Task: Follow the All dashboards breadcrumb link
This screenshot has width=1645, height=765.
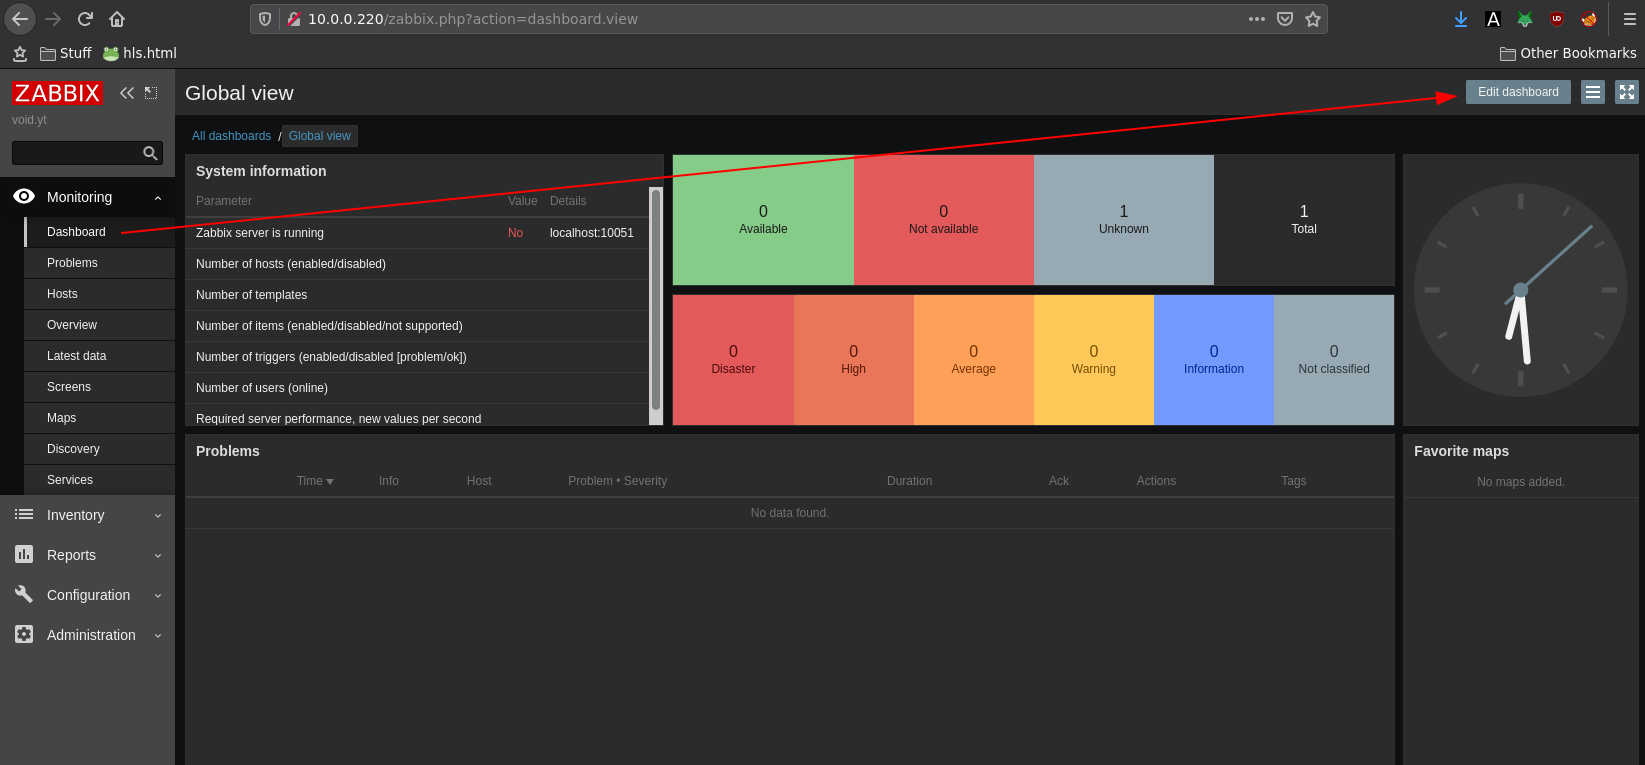Action: (231, 136)
